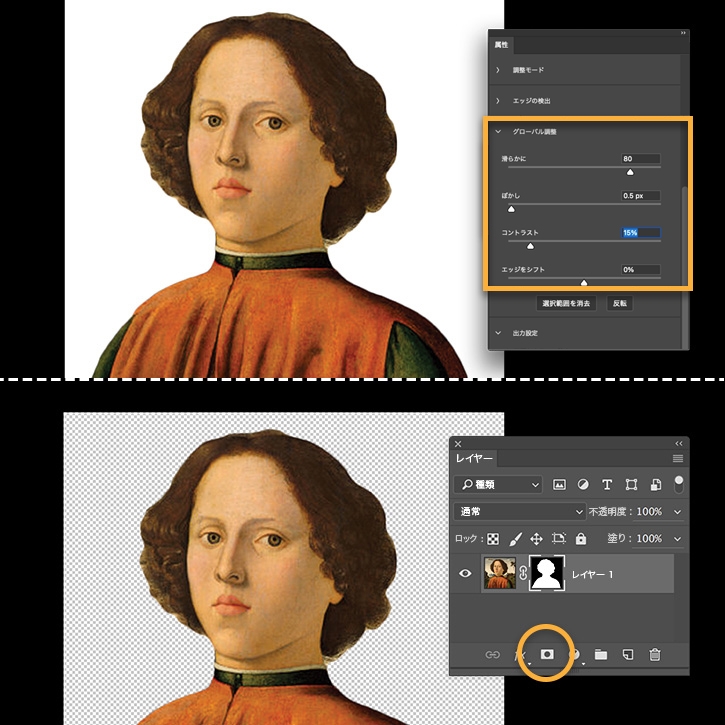Filter layers by type layers icon
Viewport: 725px width, 725px height.
(x=607, y=485)
